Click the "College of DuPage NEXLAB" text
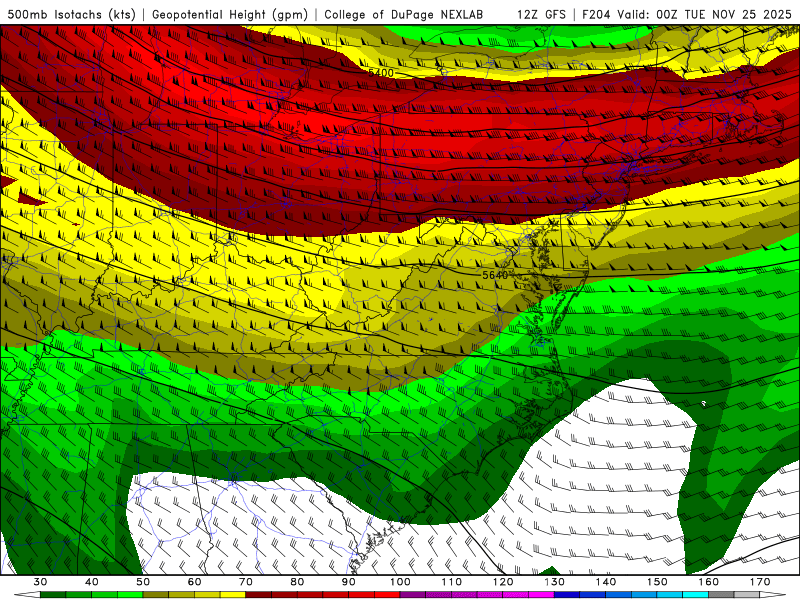This screenshot has width=800, height=600. pos(404,14)
